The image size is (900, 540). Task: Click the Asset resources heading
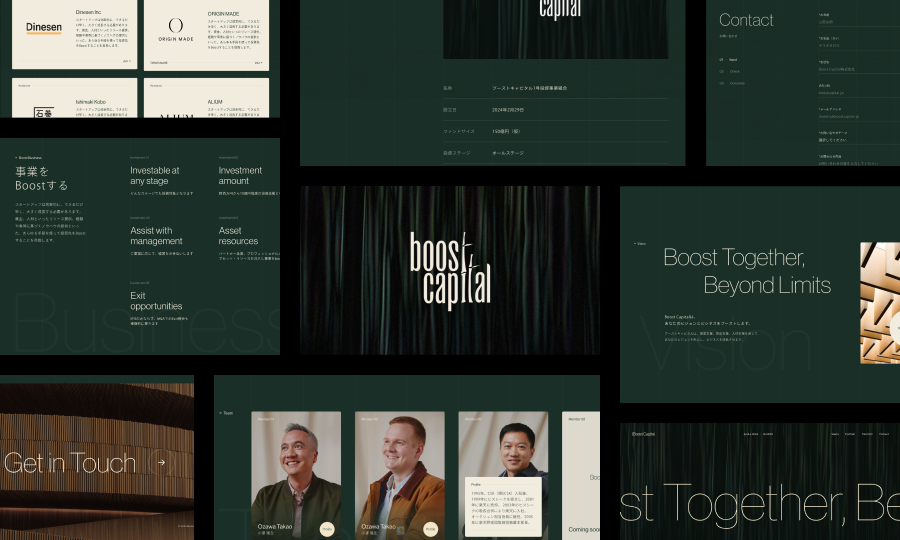click(x=238, y=236)
